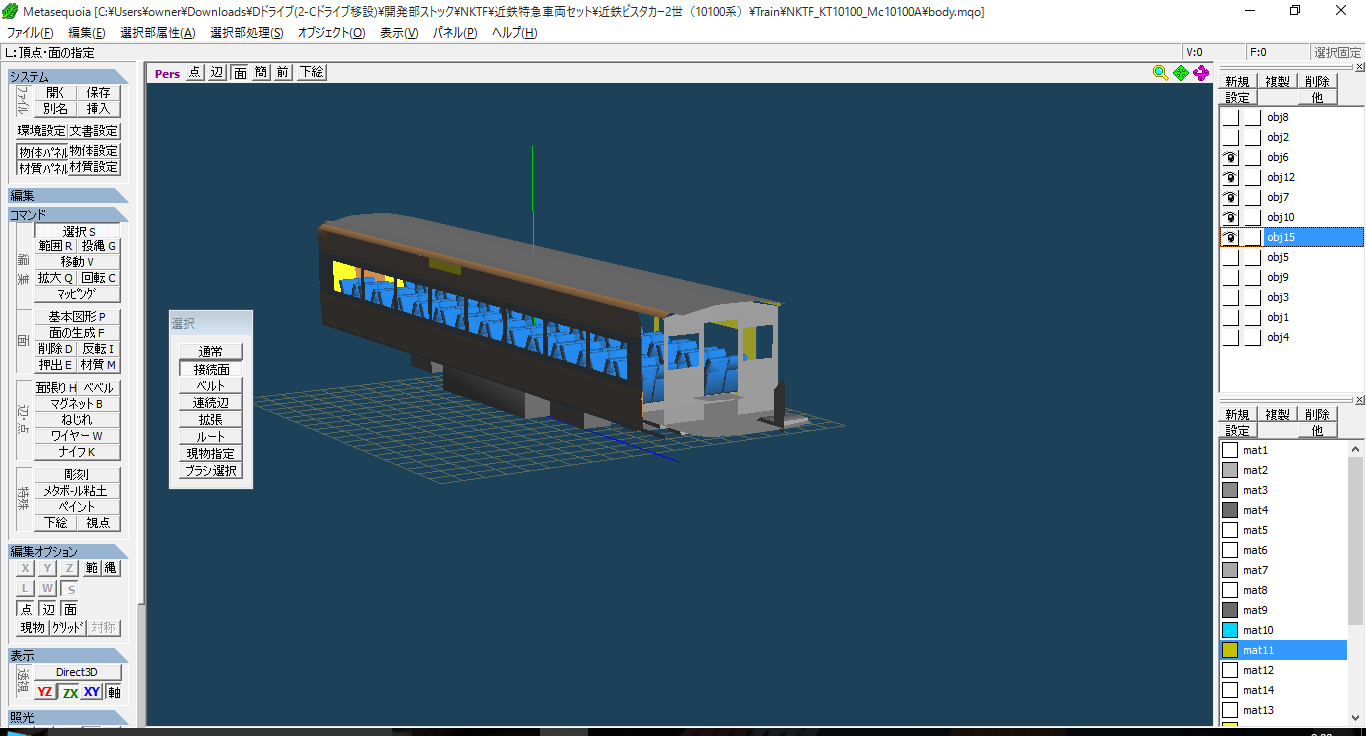The width and height of the screenshot is (1366, 736).
Task: Select the cyan mat10 color swatch
Action: point(1230,630)
